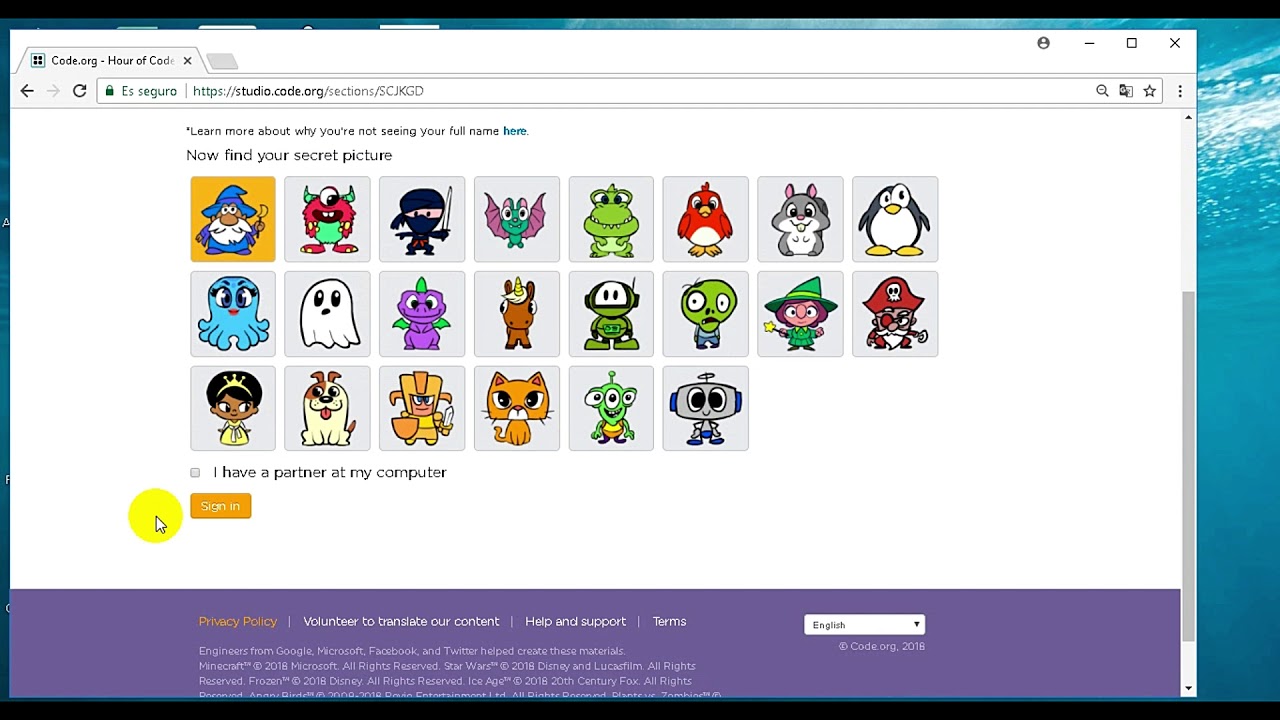Open the Help and support link
Image resolution: width=1280 pixels, height=720 pixels.
(575, 621)
